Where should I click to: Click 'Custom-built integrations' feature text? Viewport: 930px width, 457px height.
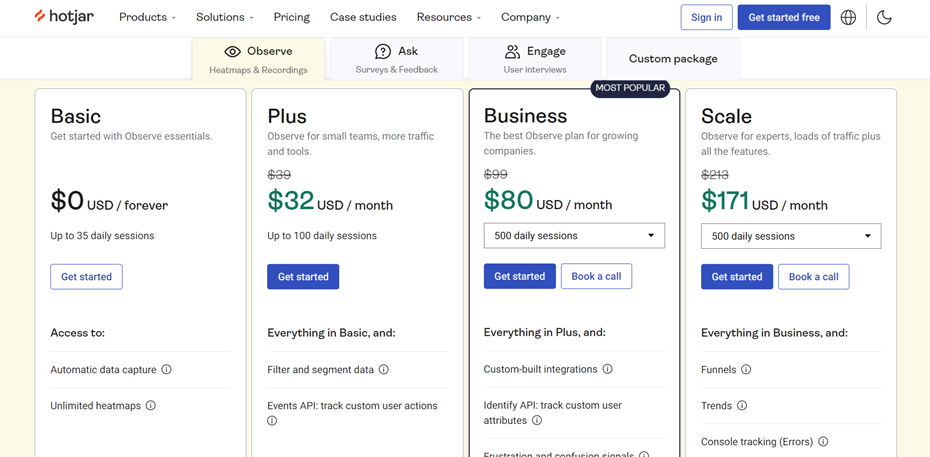click(x=540, y=369)
